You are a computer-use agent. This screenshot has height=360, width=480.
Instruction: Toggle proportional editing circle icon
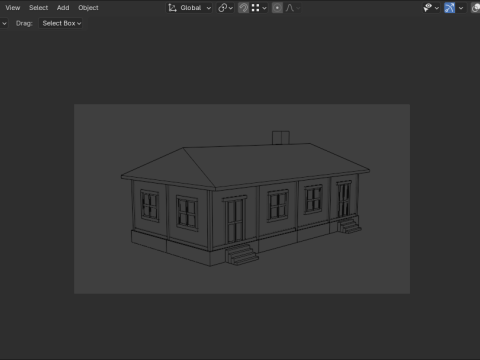(x=277, y=8)
